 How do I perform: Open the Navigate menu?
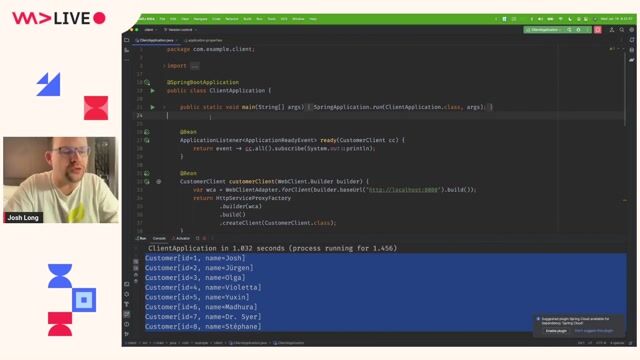200,19
